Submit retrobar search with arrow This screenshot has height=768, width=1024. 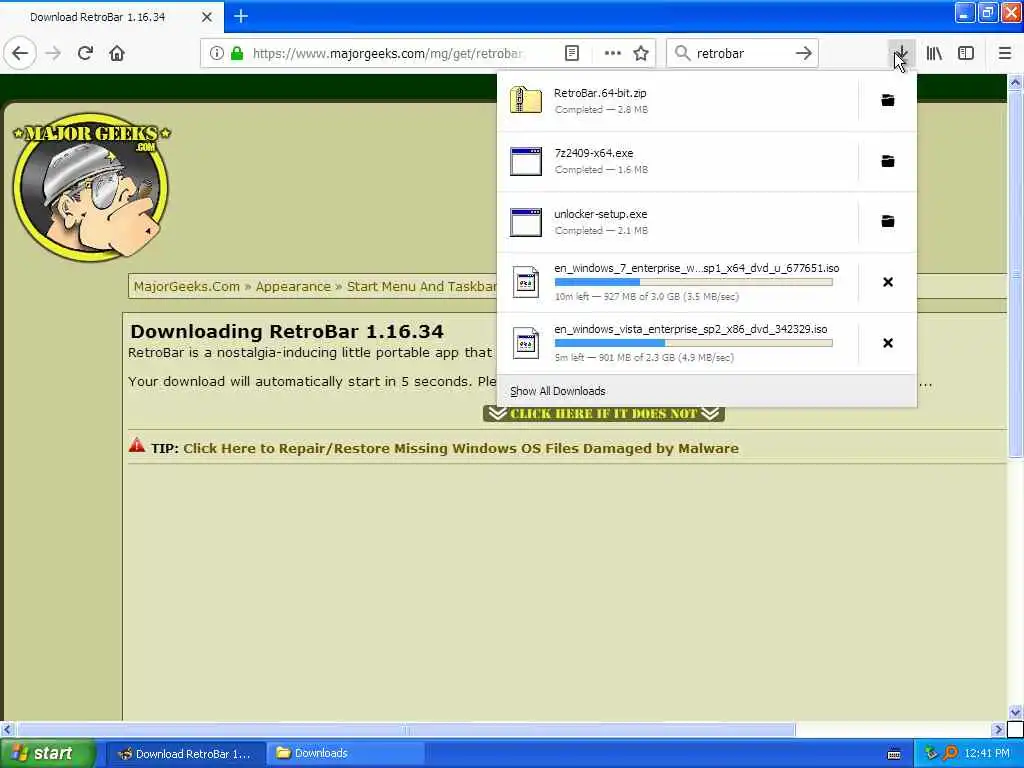coord(804,53)
